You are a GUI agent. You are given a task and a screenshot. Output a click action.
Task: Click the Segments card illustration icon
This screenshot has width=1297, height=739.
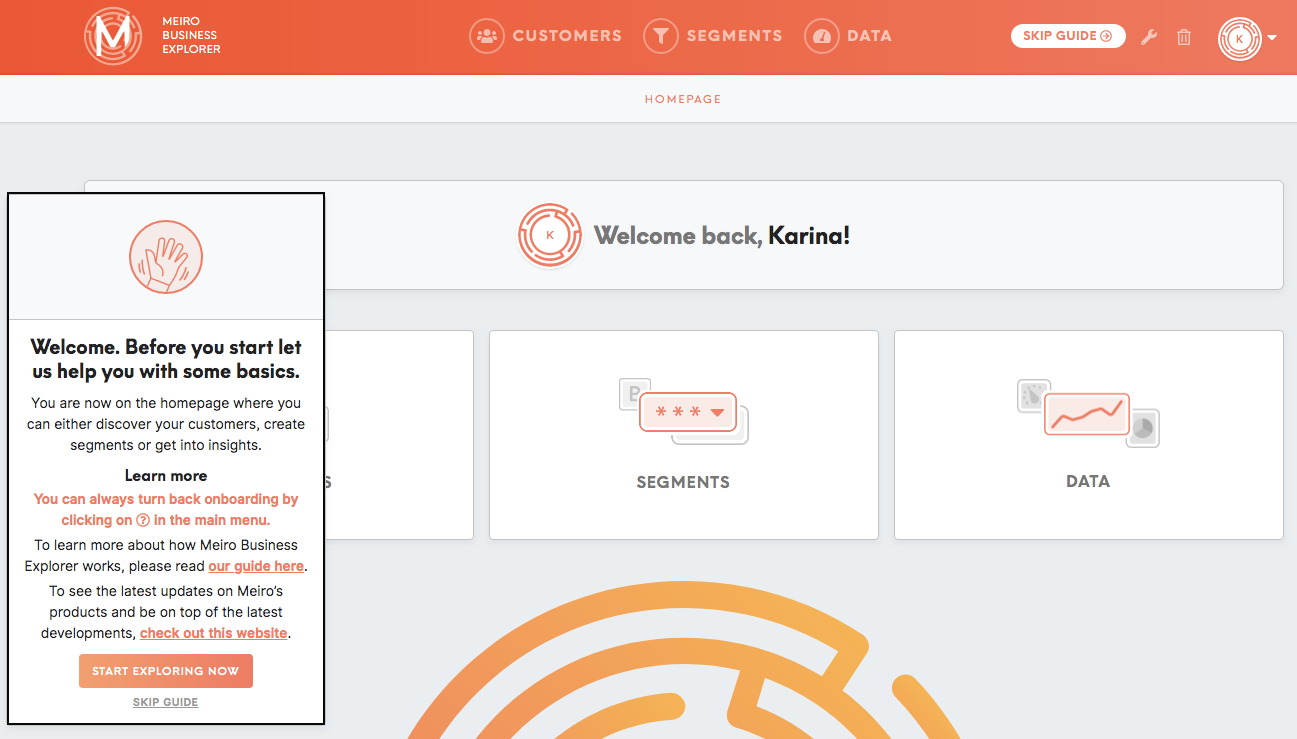tap(684, 411)
